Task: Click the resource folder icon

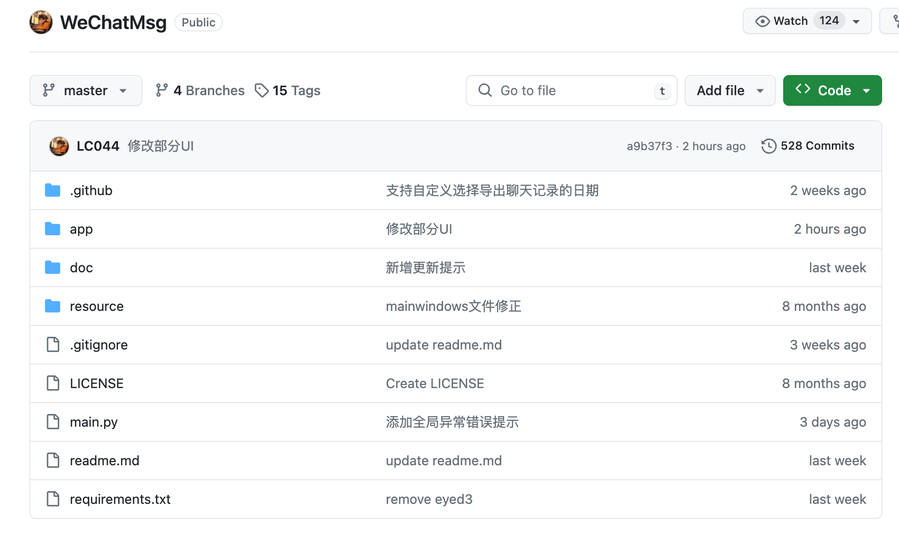Action: [x=53, y=306]
